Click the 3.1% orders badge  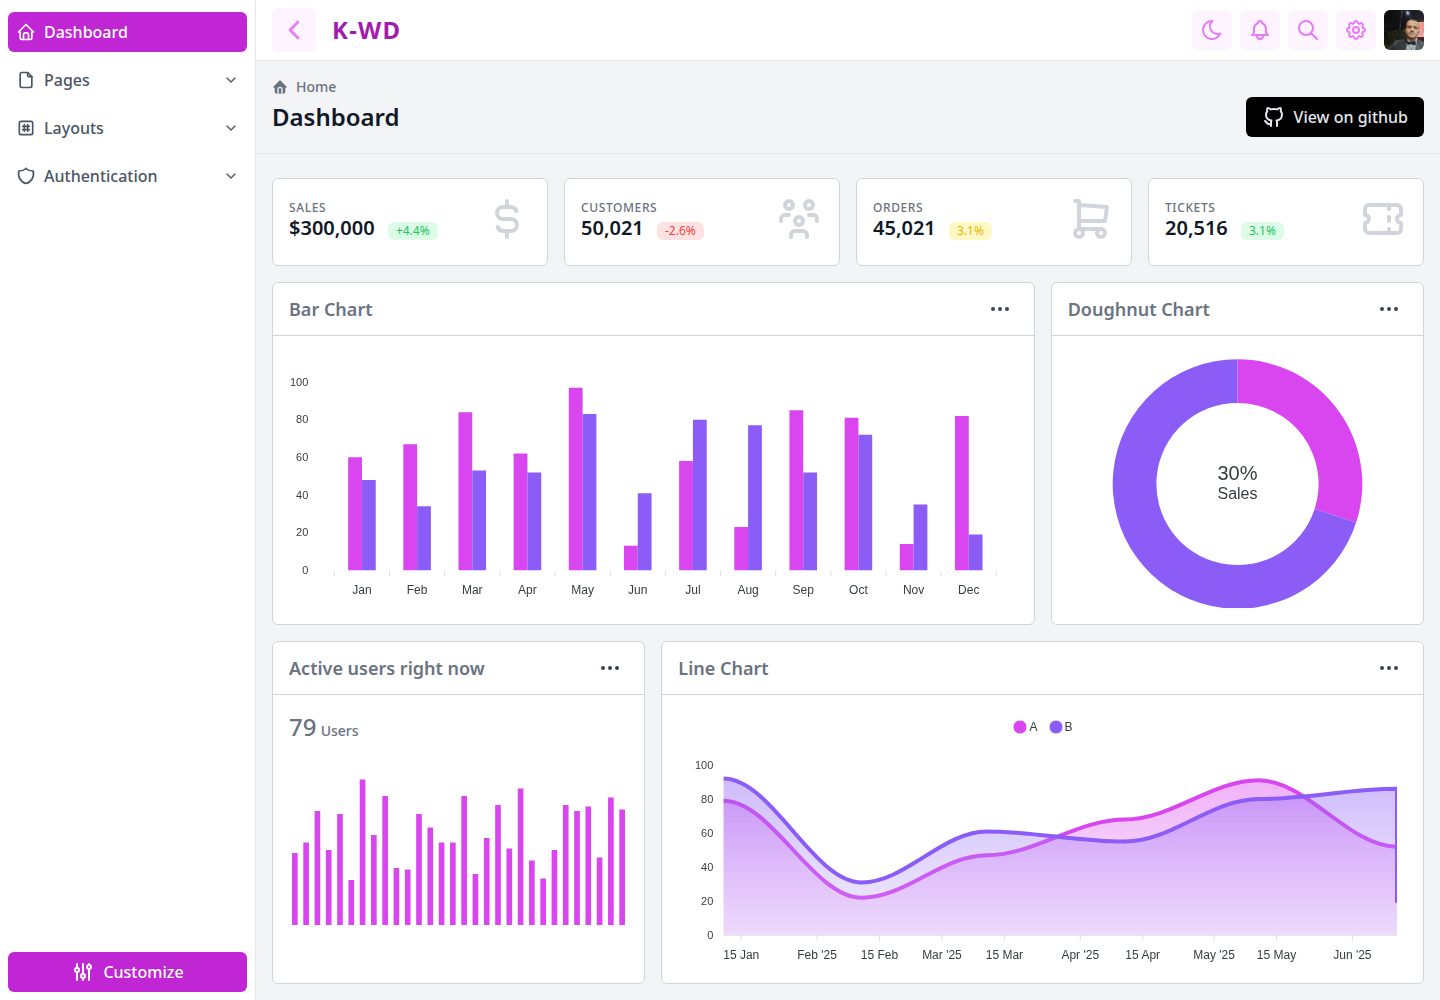coord(970,231)
